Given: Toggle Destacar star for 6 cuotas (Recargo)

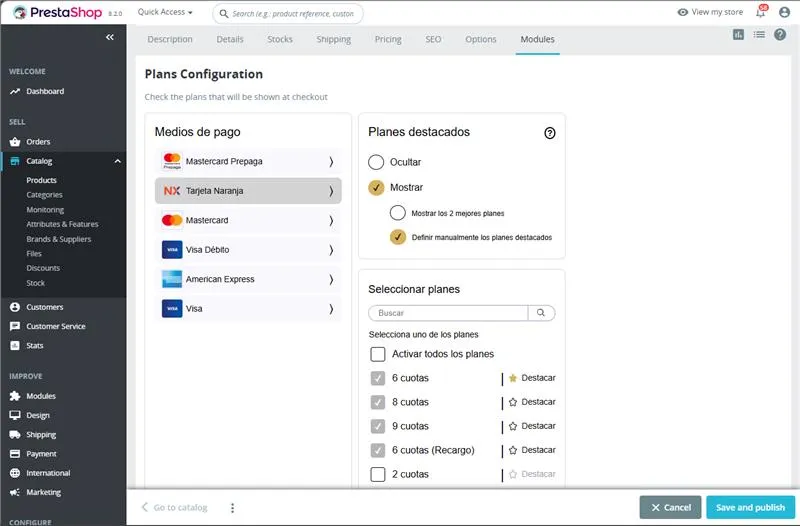Looking at the screenshot, I should (x=513, y=450).
